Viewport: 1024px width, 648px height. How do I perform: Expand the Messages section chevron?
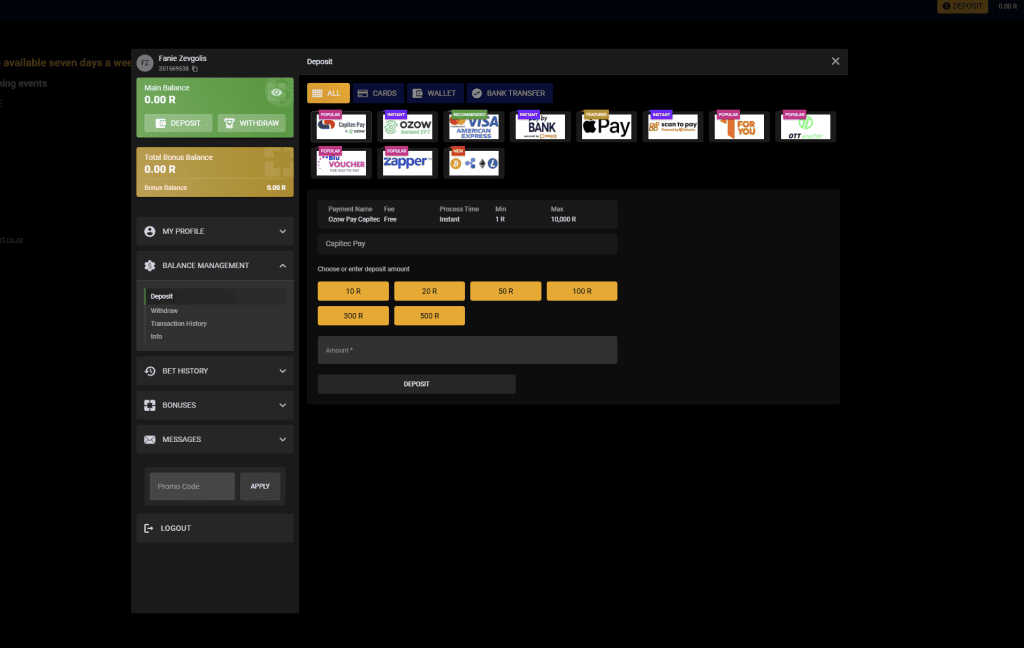283,440
